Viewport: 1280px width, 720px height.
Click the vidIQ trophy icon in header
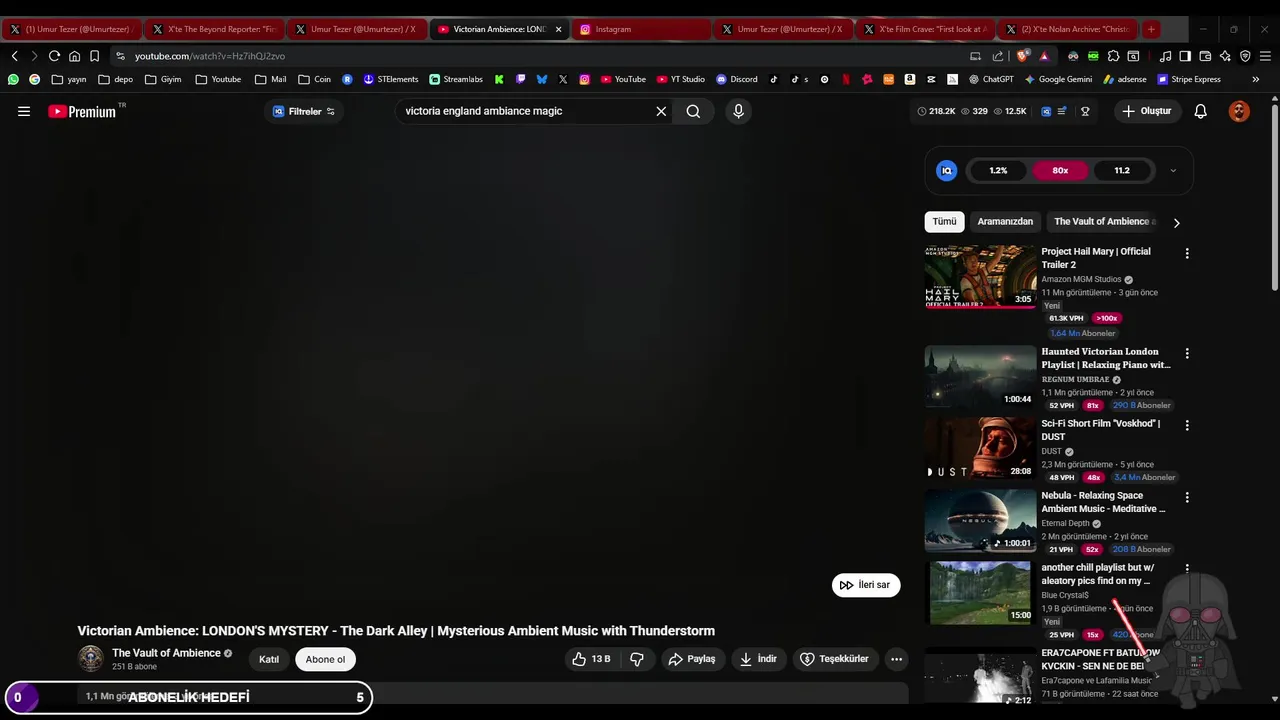[1085, 112]
